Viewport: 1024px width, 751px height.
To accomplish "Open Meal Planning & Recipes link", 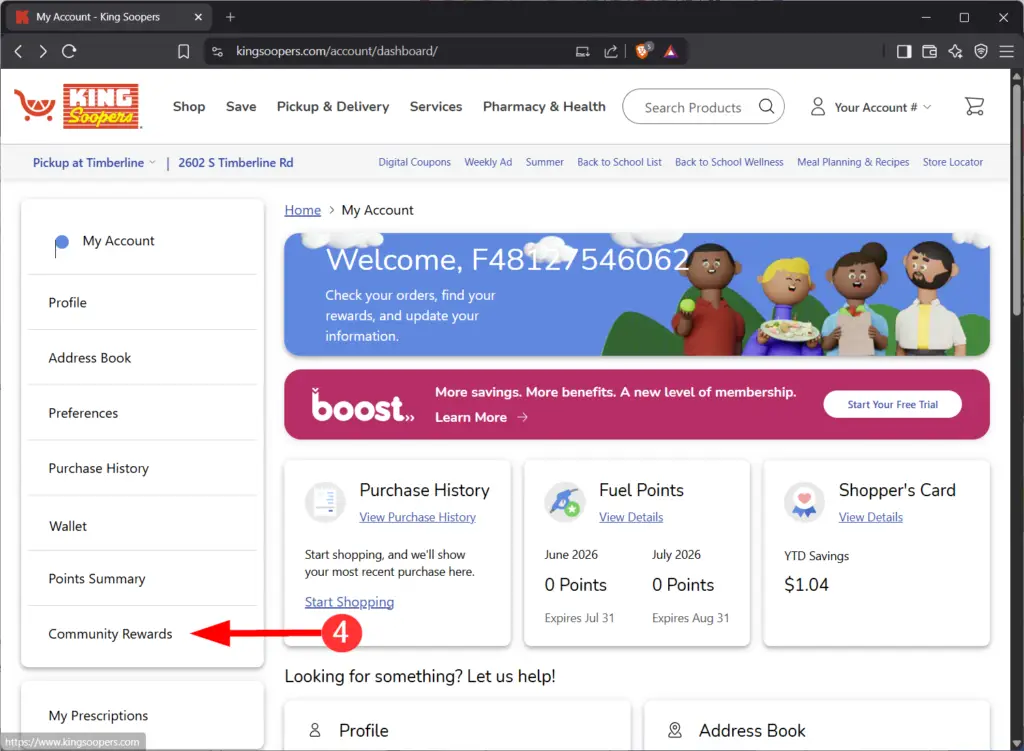I will (x=853, y=162).
